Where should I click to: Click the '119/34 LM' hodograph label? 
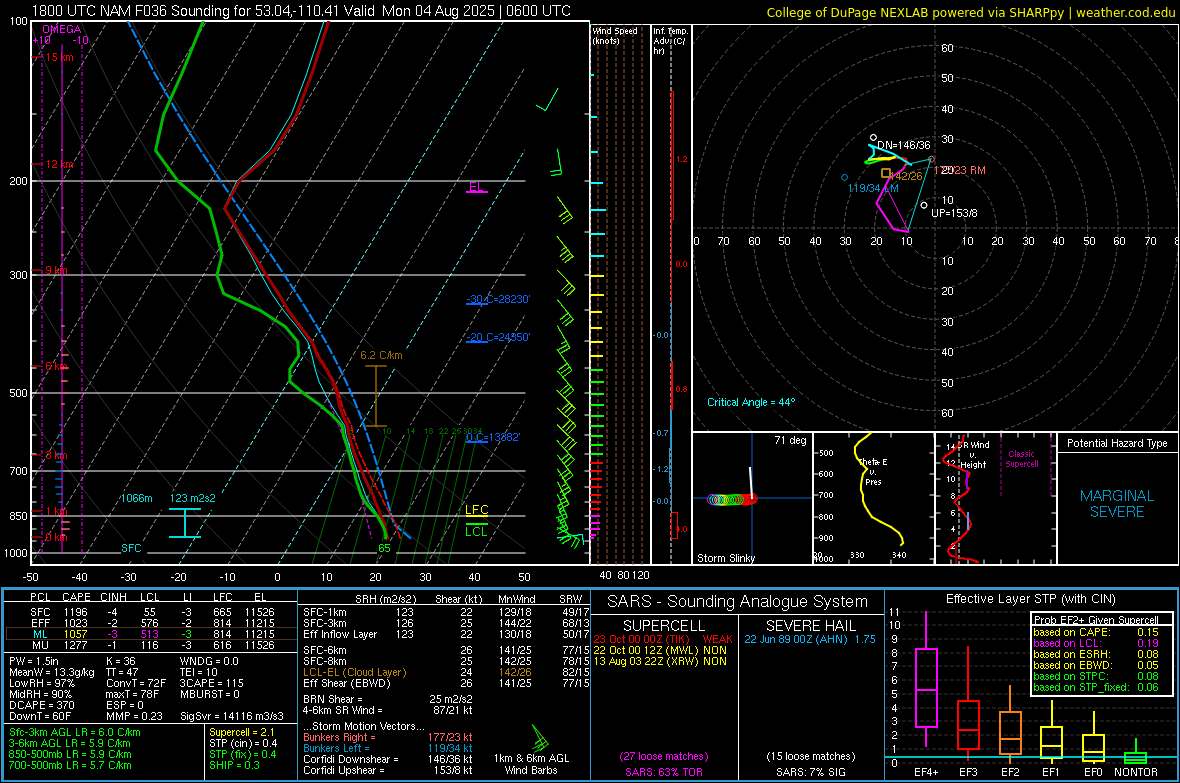873,188
